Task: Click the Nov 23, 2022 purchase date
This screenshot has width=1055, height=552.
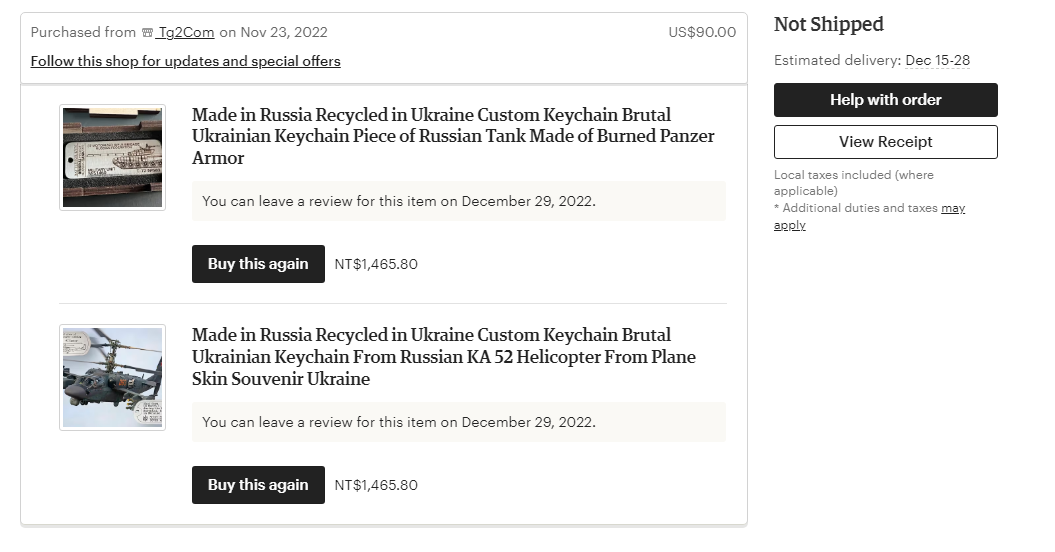Action: point(284,32)
